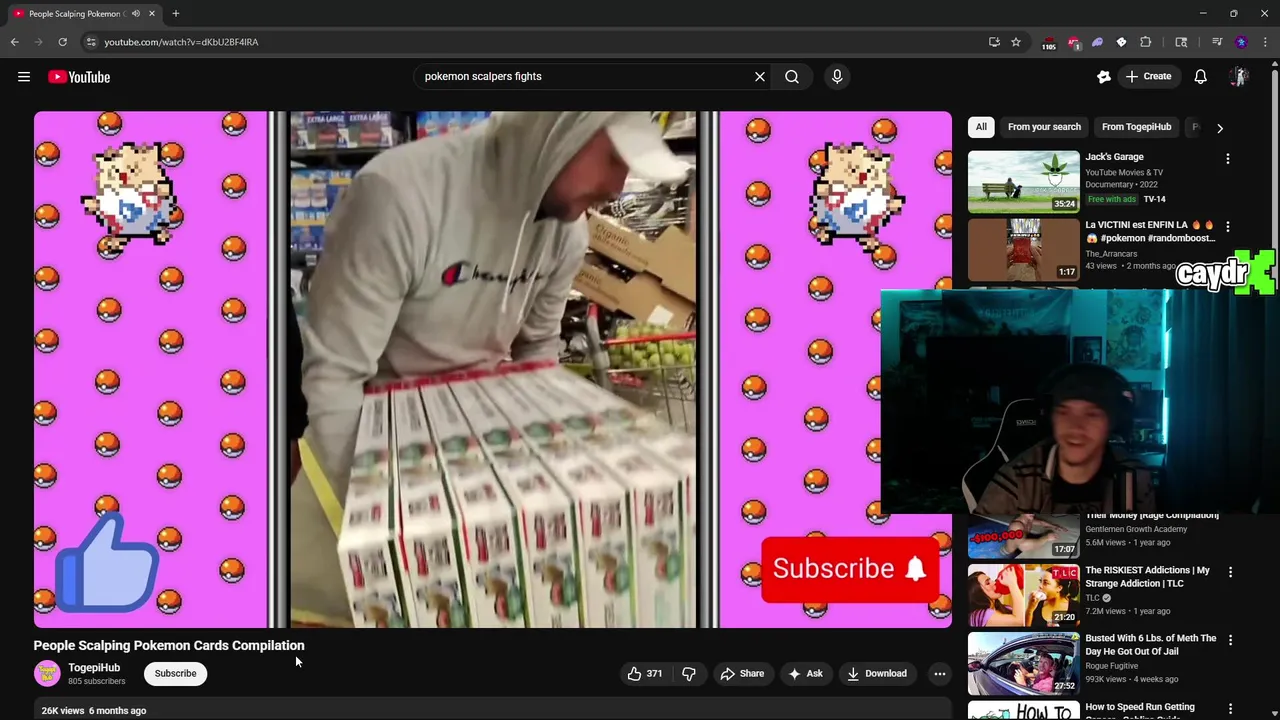Clear the search box text
The height and width of the screenshot is (720, 1280).
[x=760, y=76]
